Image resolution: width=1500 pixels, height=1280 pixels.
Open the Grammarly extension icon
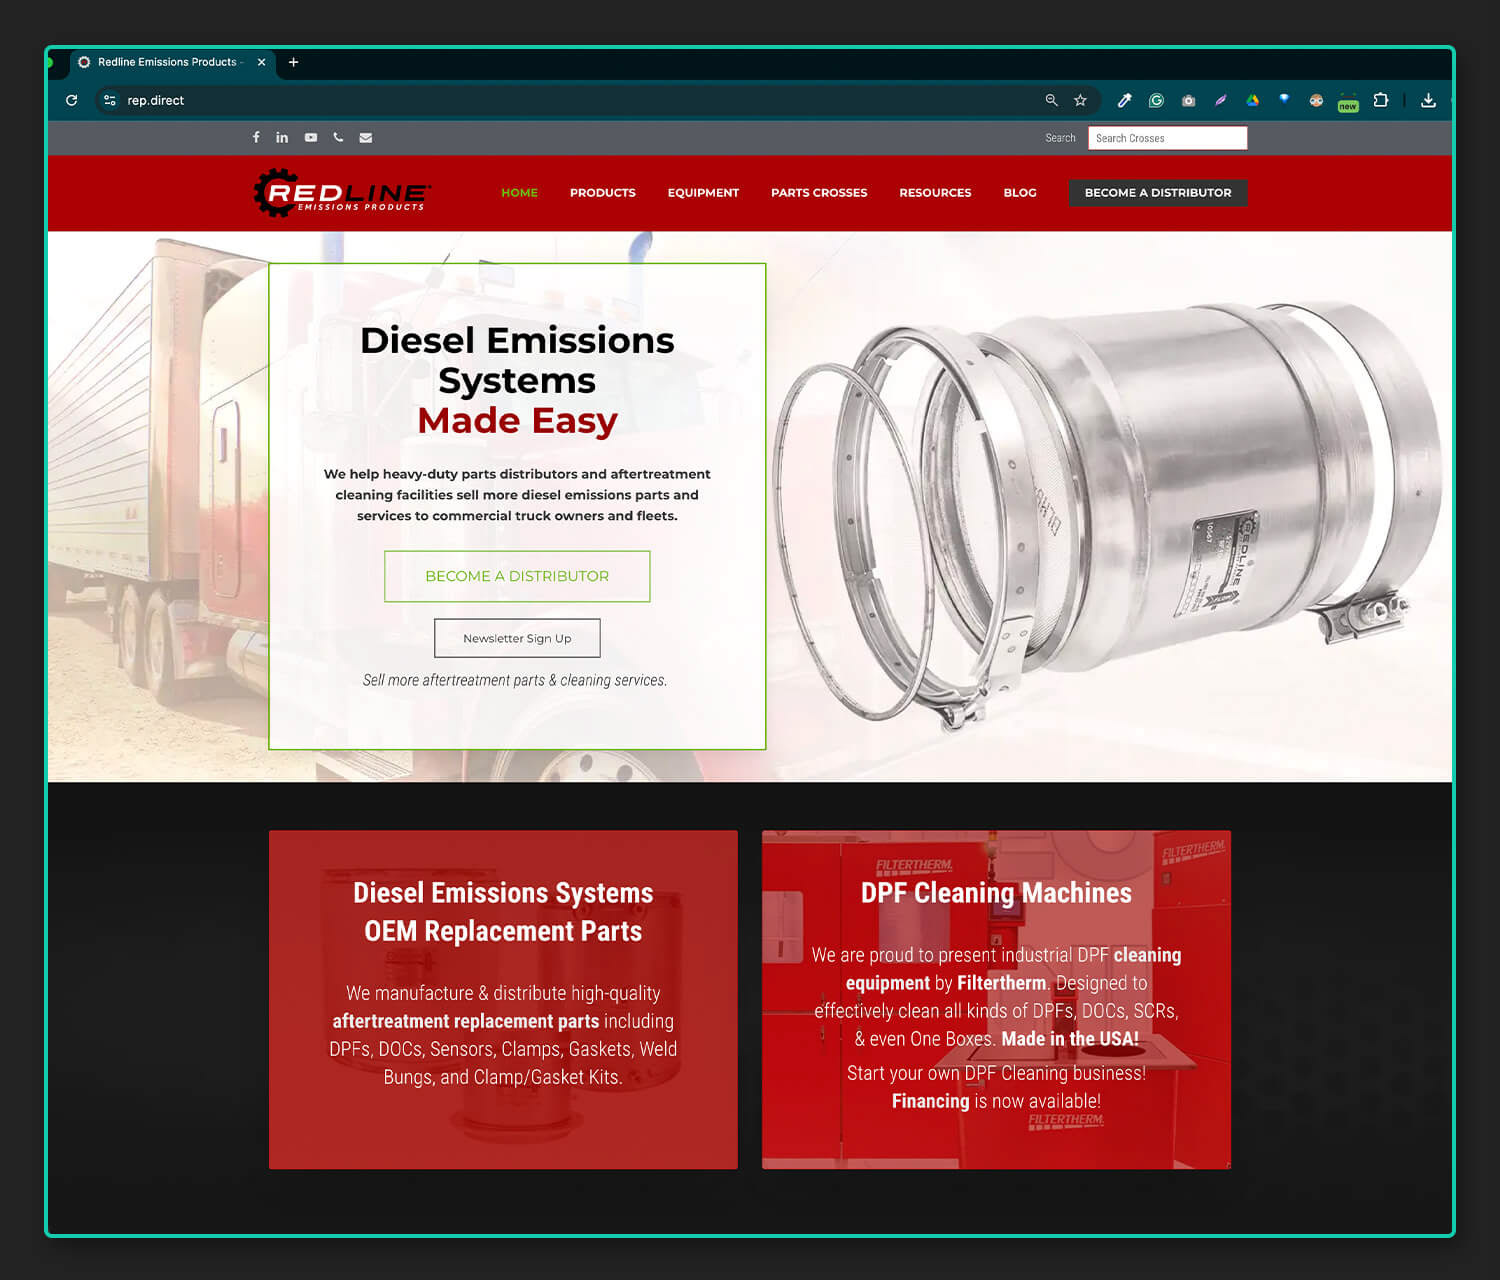1156,100
